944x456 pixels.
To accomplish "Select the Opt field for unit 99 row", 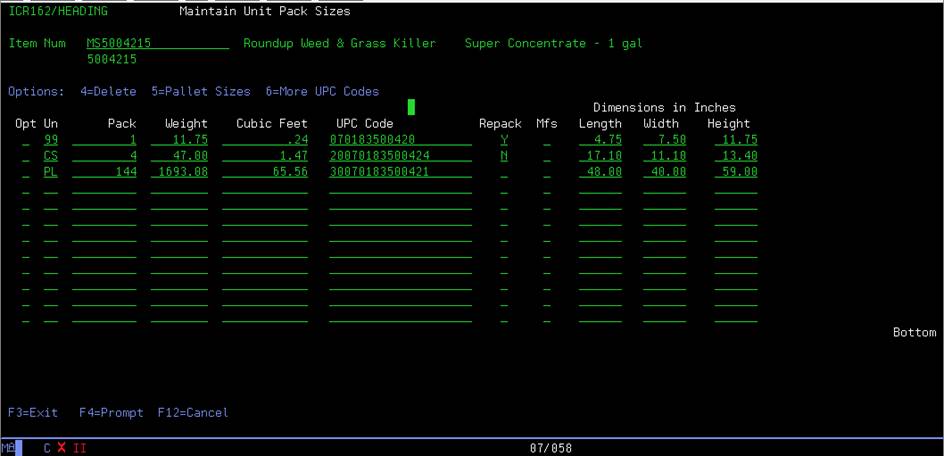I will coord(25,140).
